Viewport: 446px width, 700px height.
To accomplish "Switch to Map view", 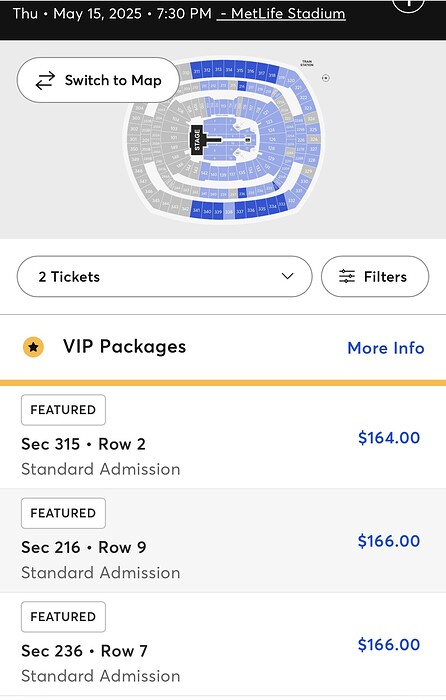I will tap(98, 80).
